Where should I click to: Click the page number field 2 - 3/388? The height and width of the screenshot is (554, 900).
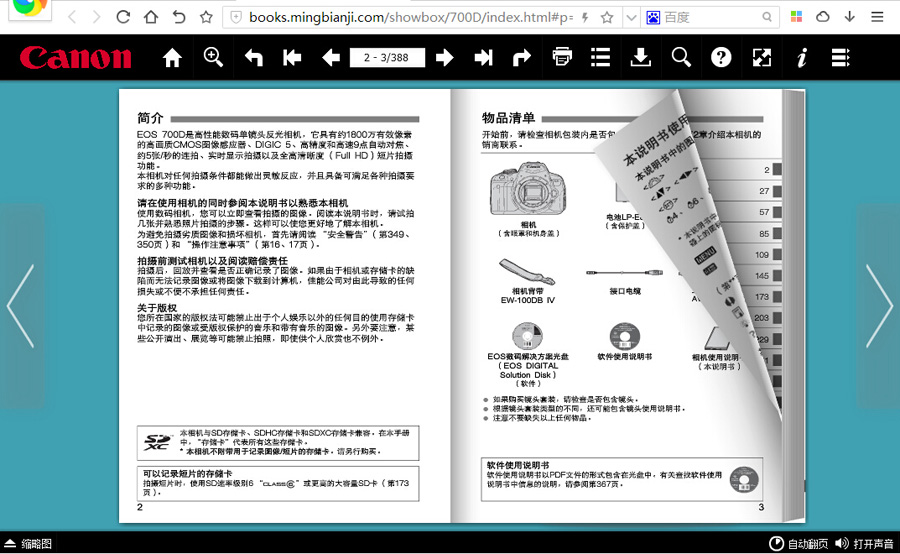(x=387, y=57)
